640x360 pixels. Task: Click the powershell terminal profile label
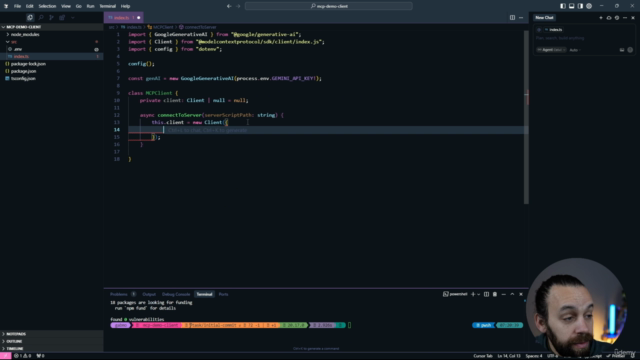tap(455, 294)
